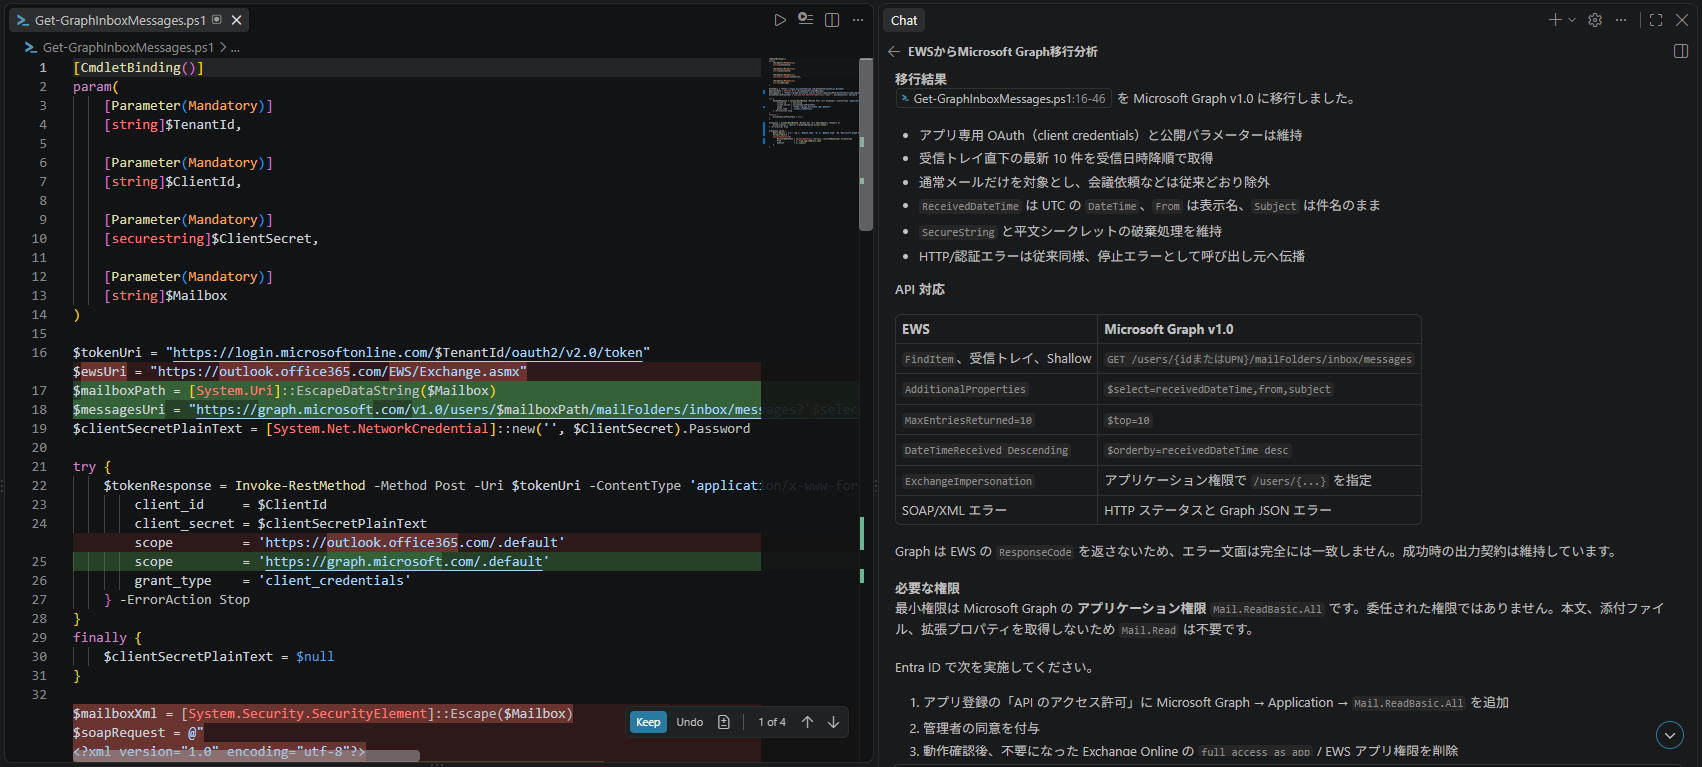Viewport: 1702px width, 767px height.
Task: Maximize the Chat panel
Action: point(1656,20)
